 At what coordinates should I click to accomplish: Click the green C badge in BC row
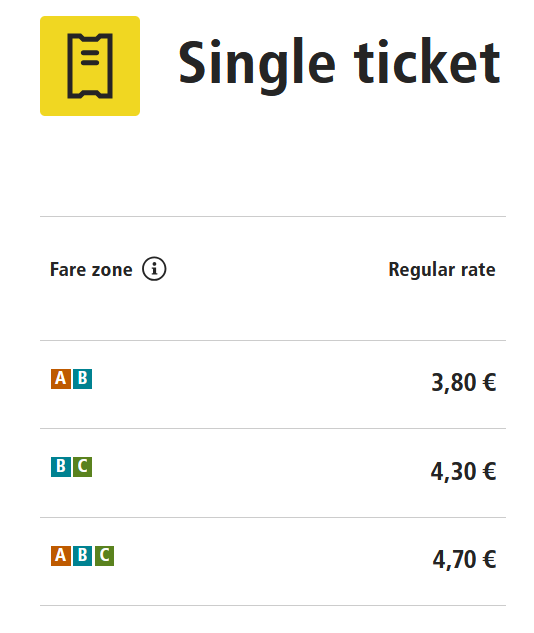point(82,467)
